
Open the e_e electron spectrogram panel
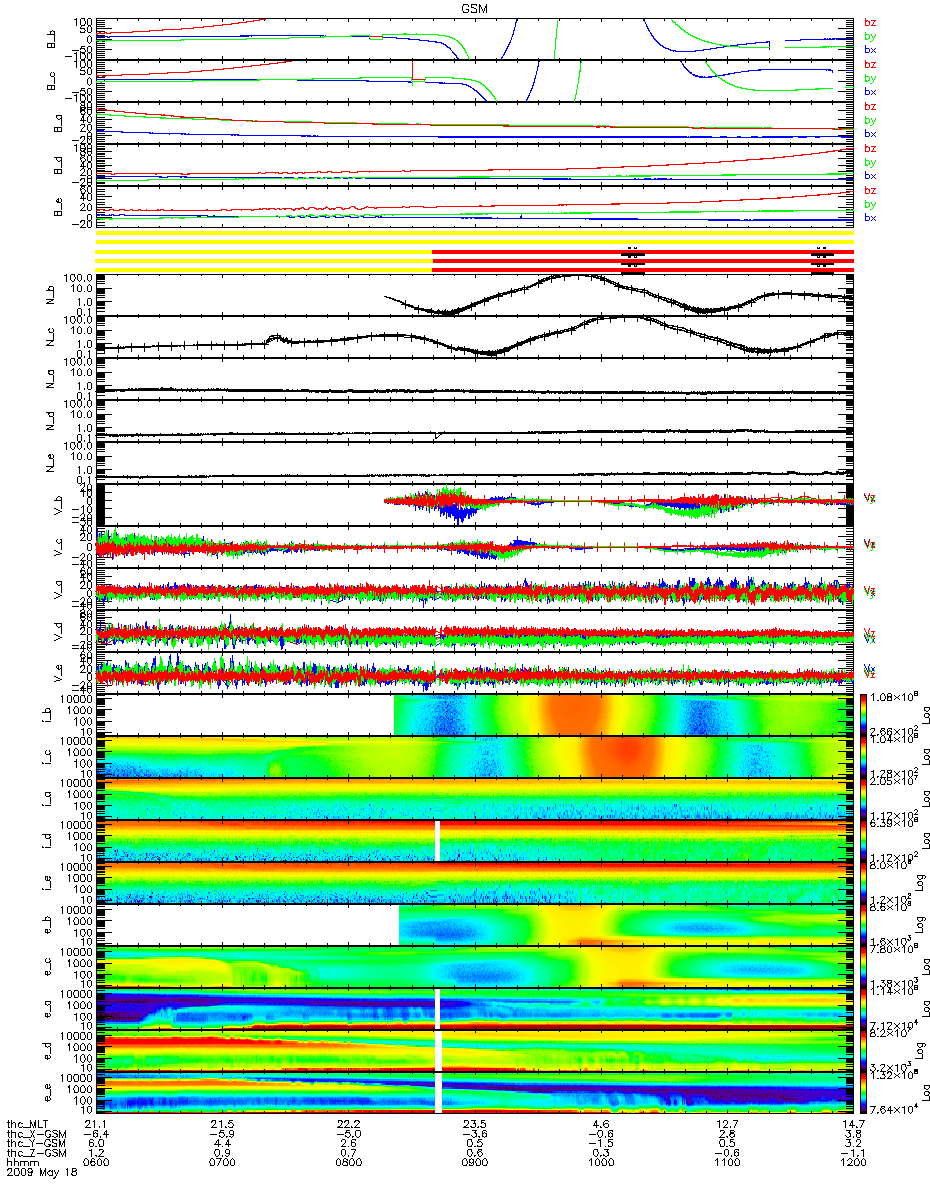click(x=474, y=1092)
